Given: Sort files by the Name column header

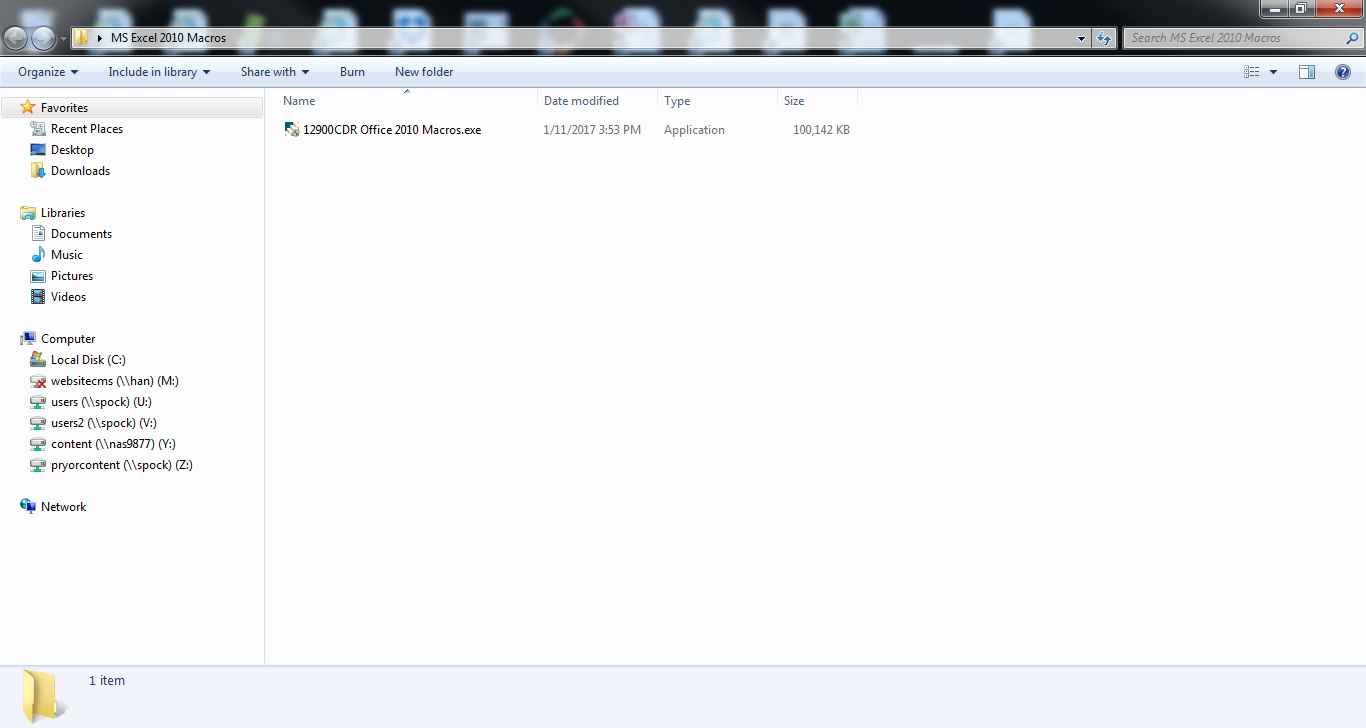Looking at the screenshot, I should pos(298,100).
